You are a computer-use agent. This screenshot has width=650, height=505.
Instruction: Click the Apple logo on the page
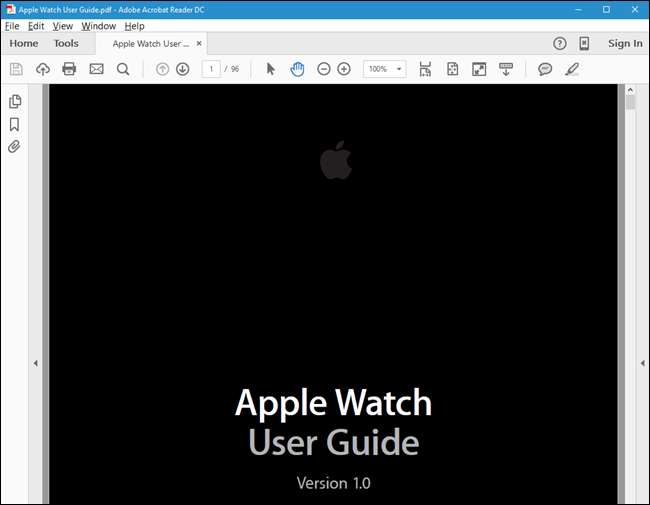tap(336, 160)
